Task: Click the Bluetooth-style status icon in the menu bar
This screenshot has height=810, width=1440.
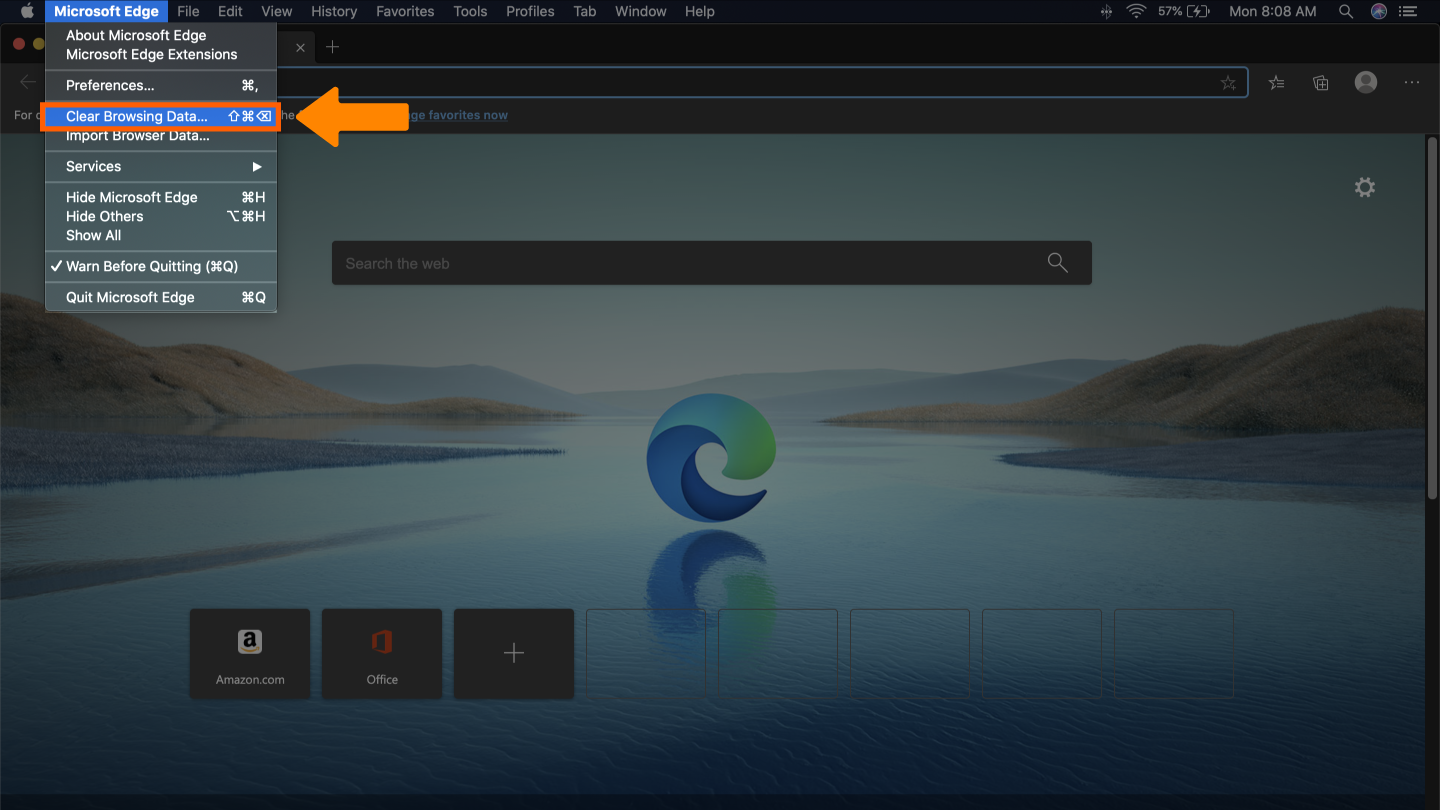Action: [x=1106, y=11]
